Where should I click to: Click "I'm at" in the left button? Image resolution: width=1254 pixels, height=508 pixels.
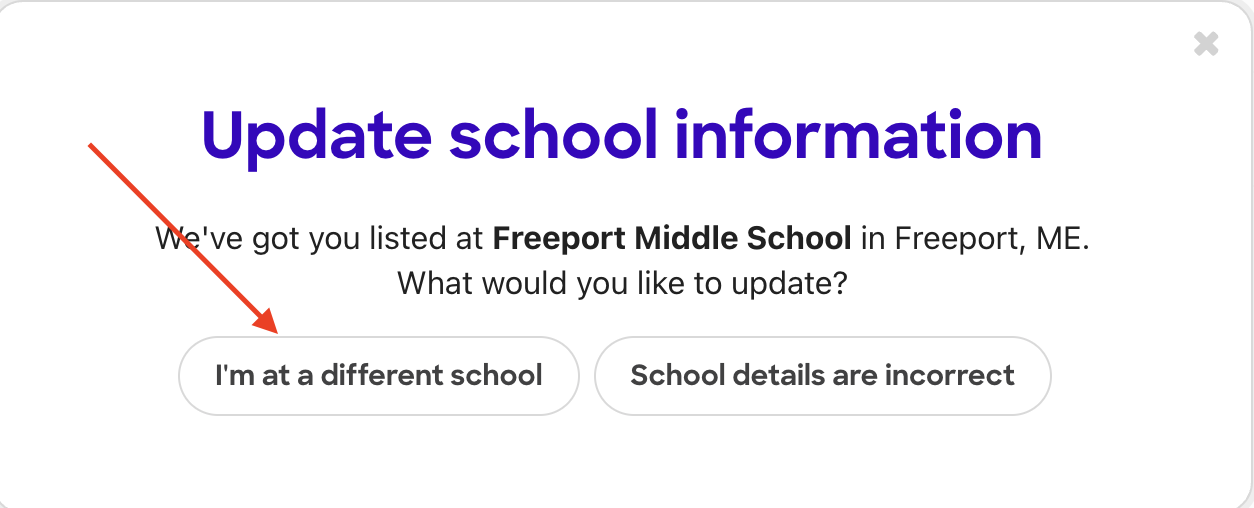pos(245,376)
